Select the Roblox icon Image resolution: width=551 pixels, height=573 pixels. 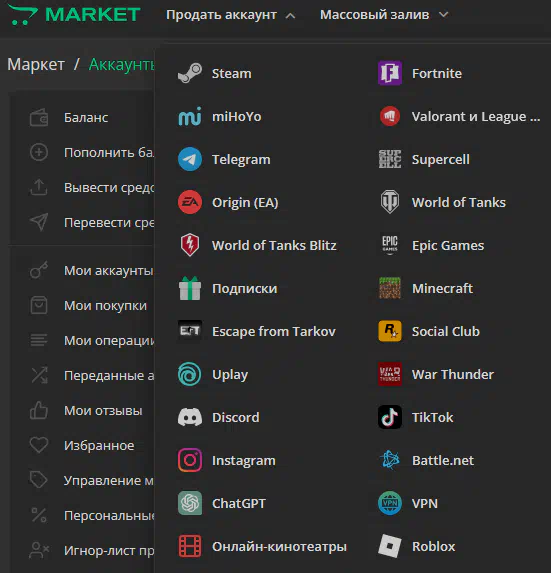point(390,546)
